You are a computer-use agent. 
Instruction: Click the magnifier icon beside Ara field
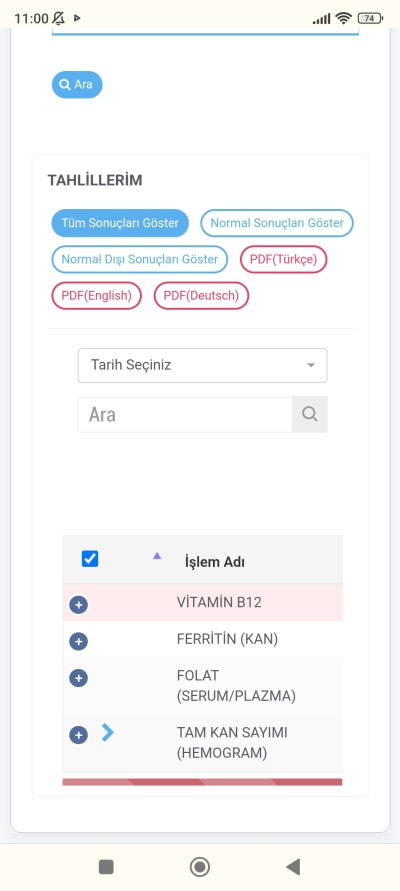pyautogui.click(x=310, y=414)
